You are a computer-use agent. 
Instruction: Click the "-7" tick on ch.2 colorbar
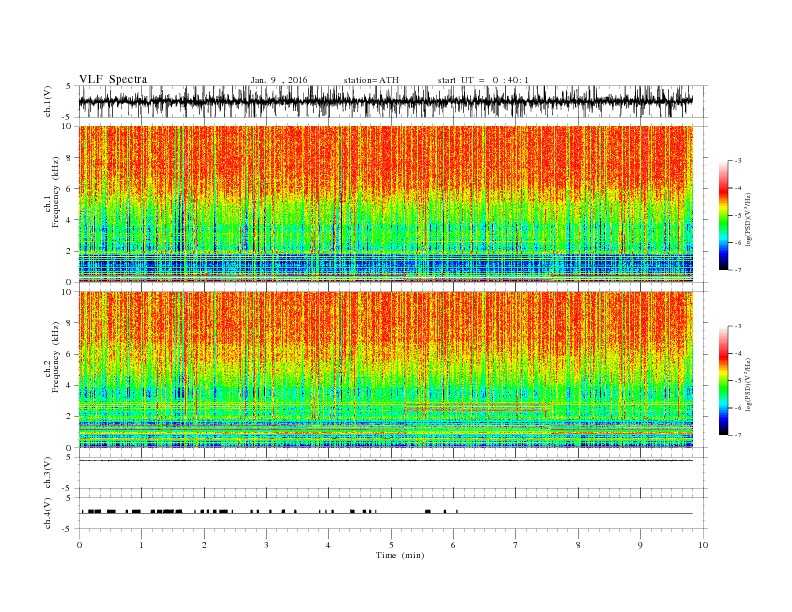pos(738,435)
